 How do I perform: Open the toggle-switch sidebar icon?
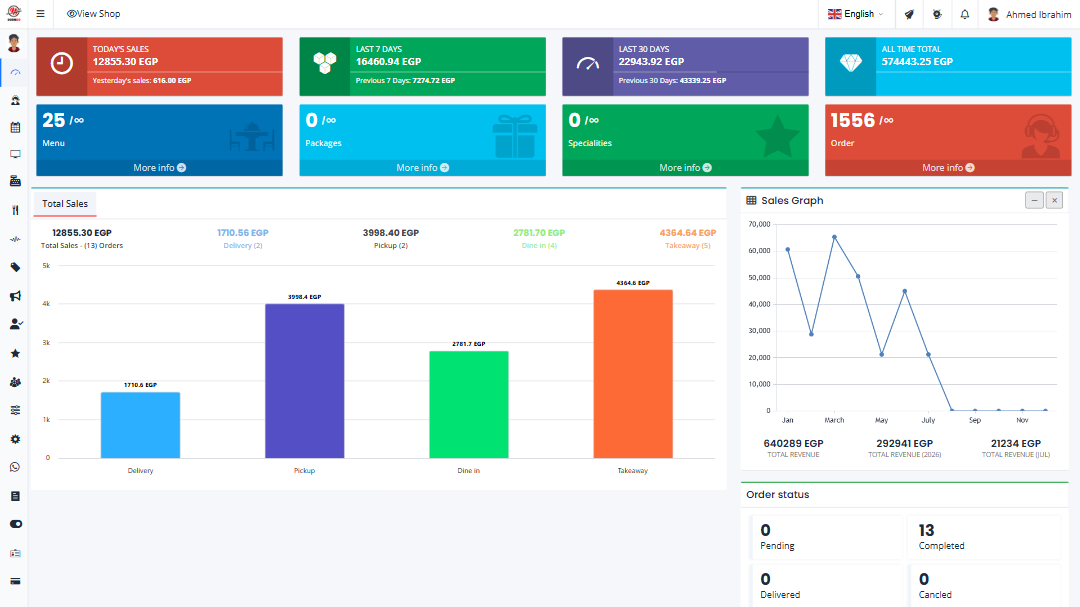click(x=16, y=524)
